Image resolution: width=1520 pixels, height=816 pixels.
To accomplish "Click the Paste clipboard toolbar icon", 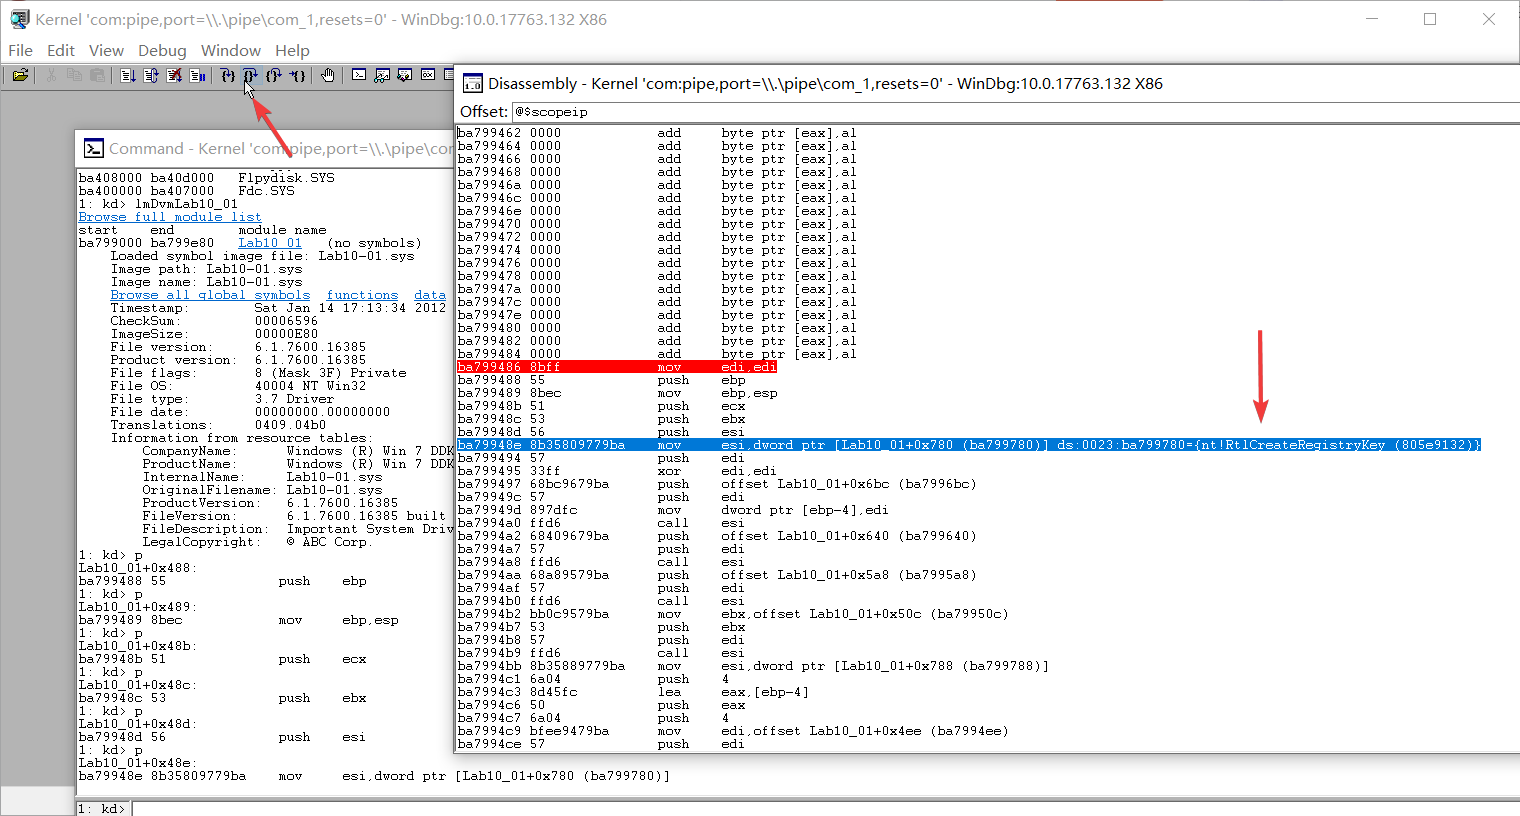I will (97, 75).
